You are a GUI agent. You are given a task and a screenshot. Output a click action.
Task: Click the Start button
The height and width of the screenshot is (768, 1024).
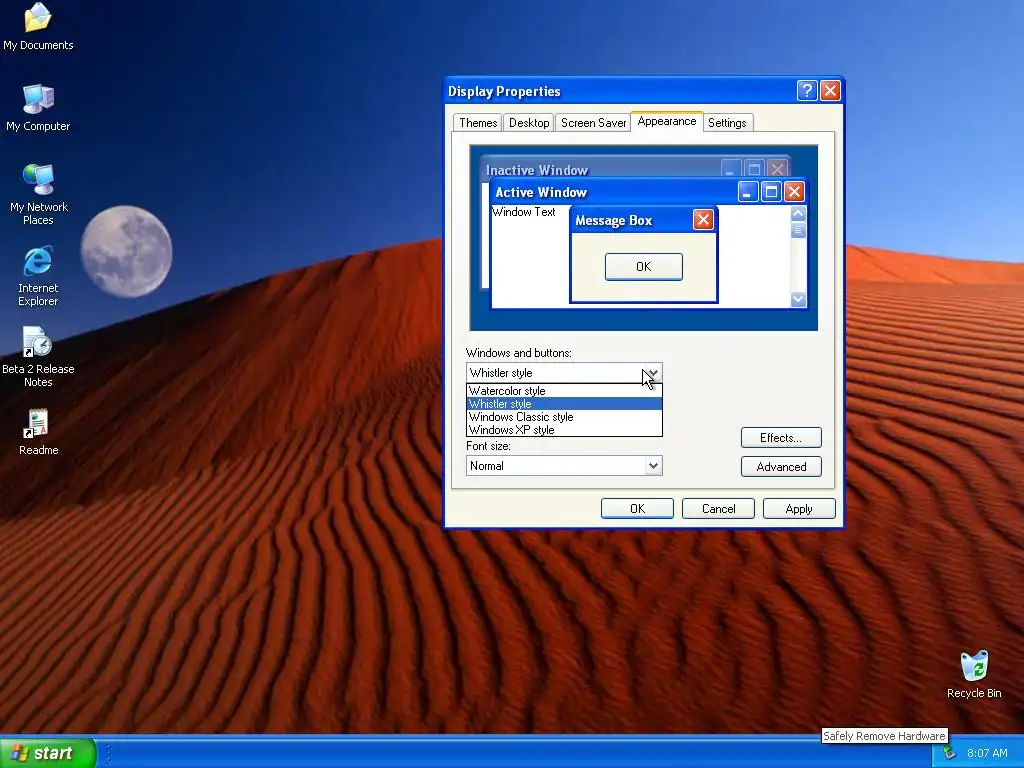(48, 753)
